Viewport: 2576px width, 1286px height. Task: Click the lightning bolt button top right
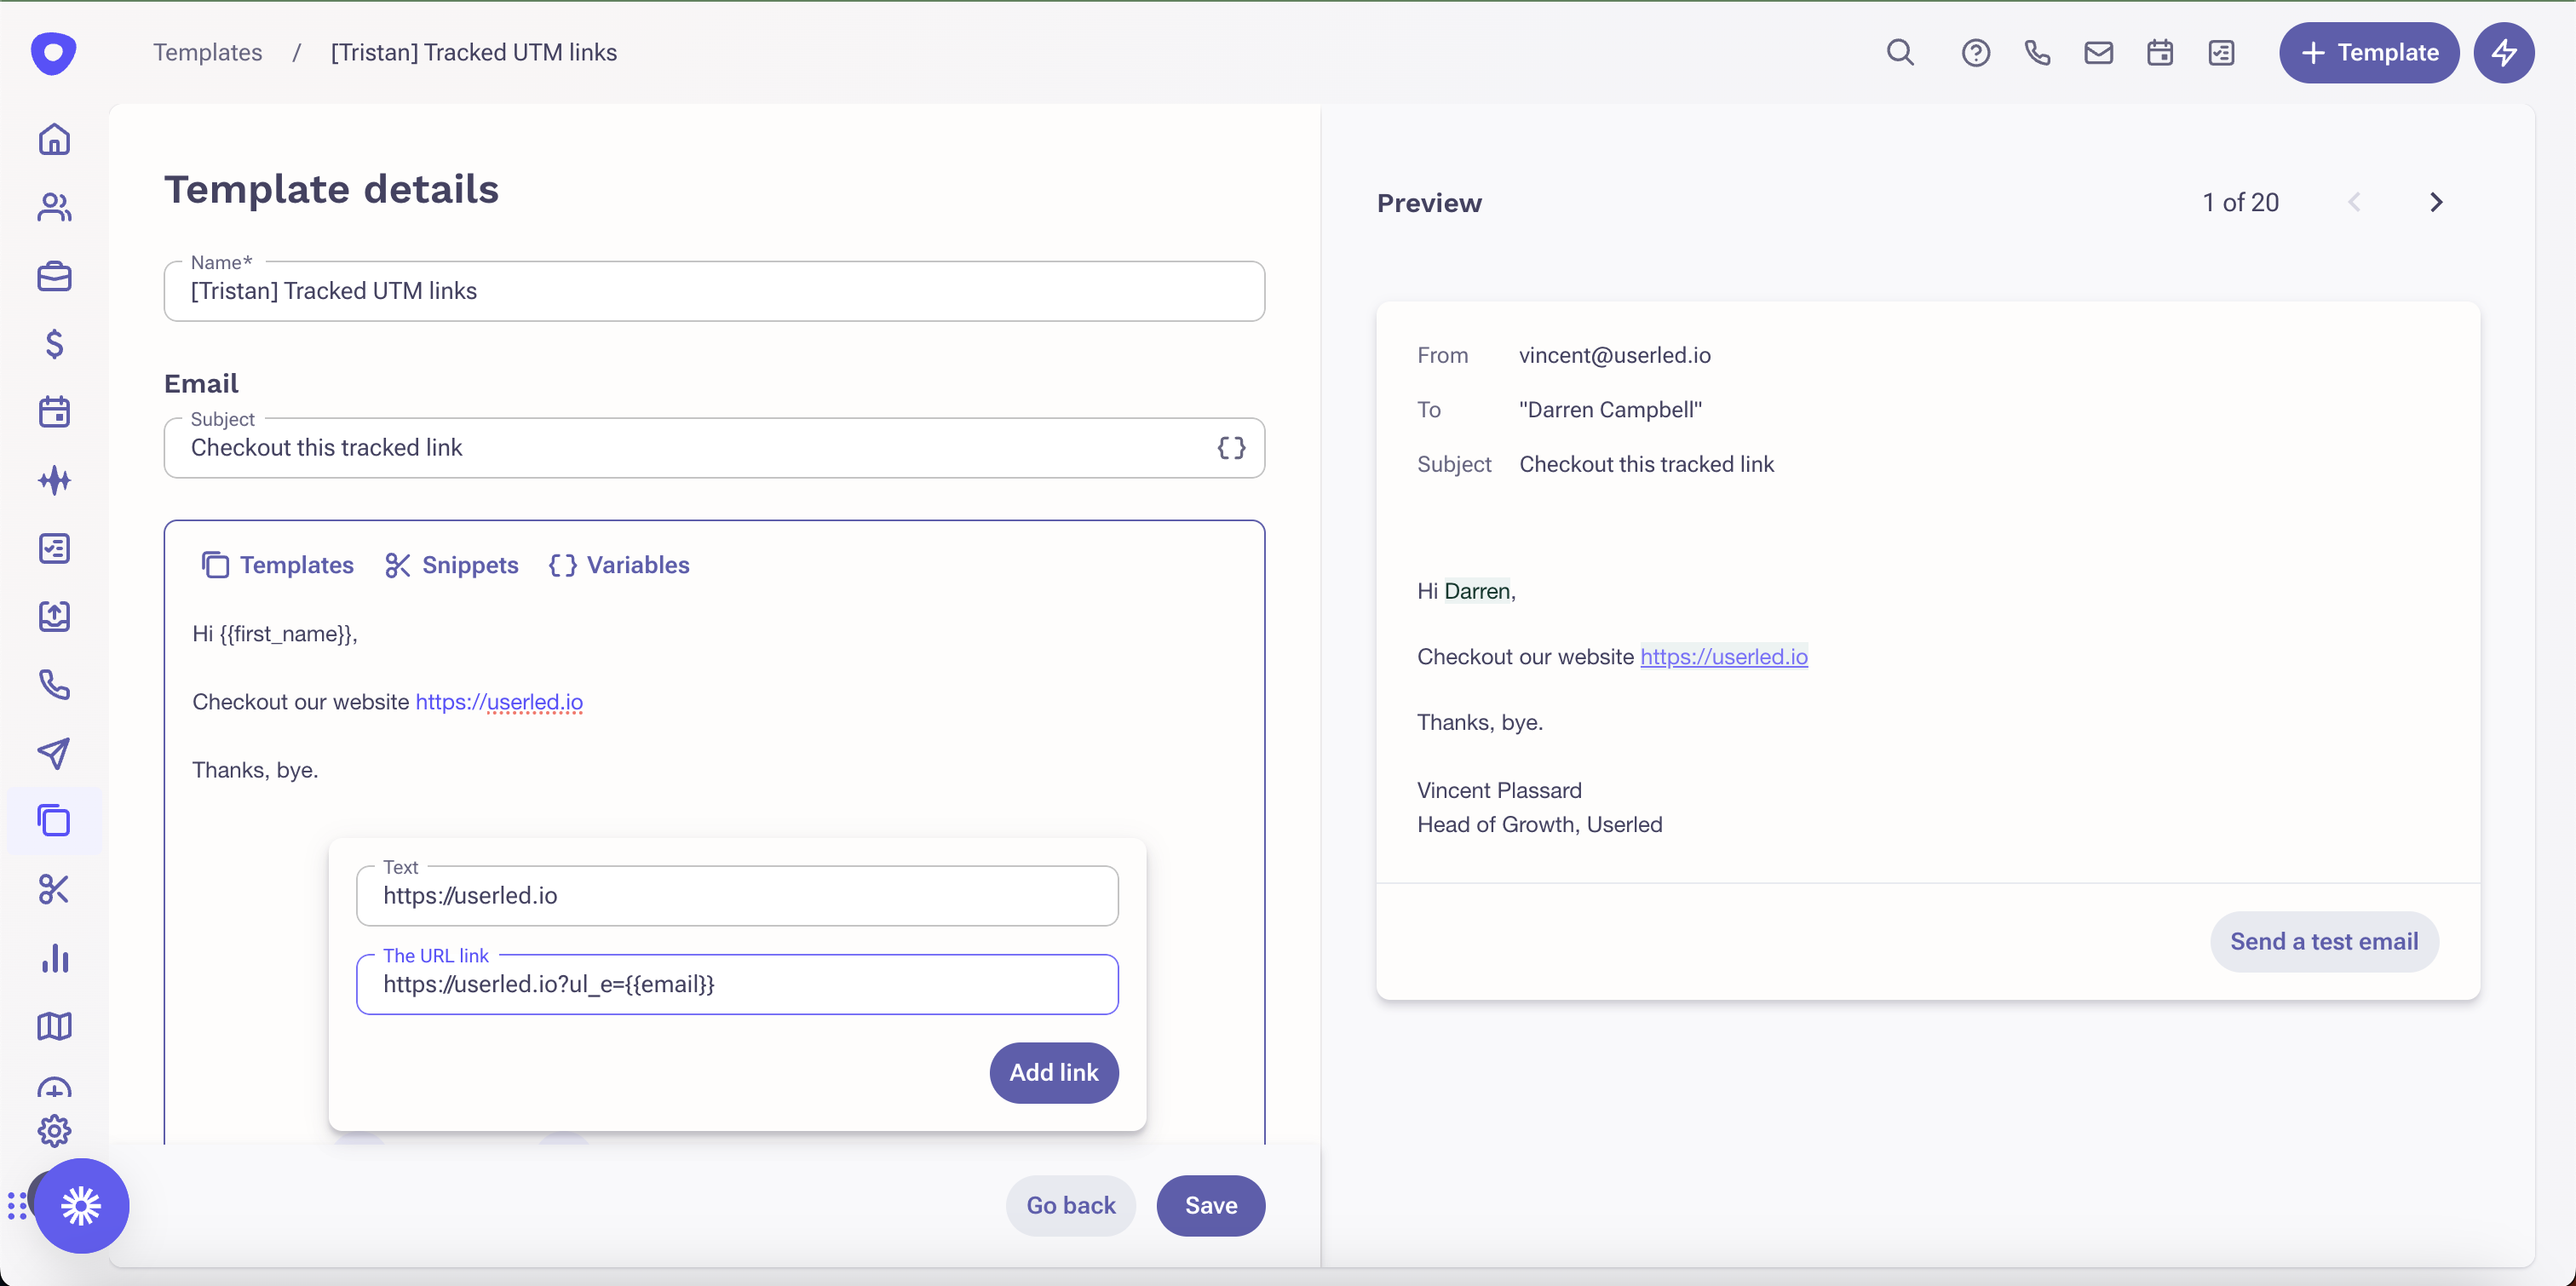pyautogui.click(x=2503, y=52)
